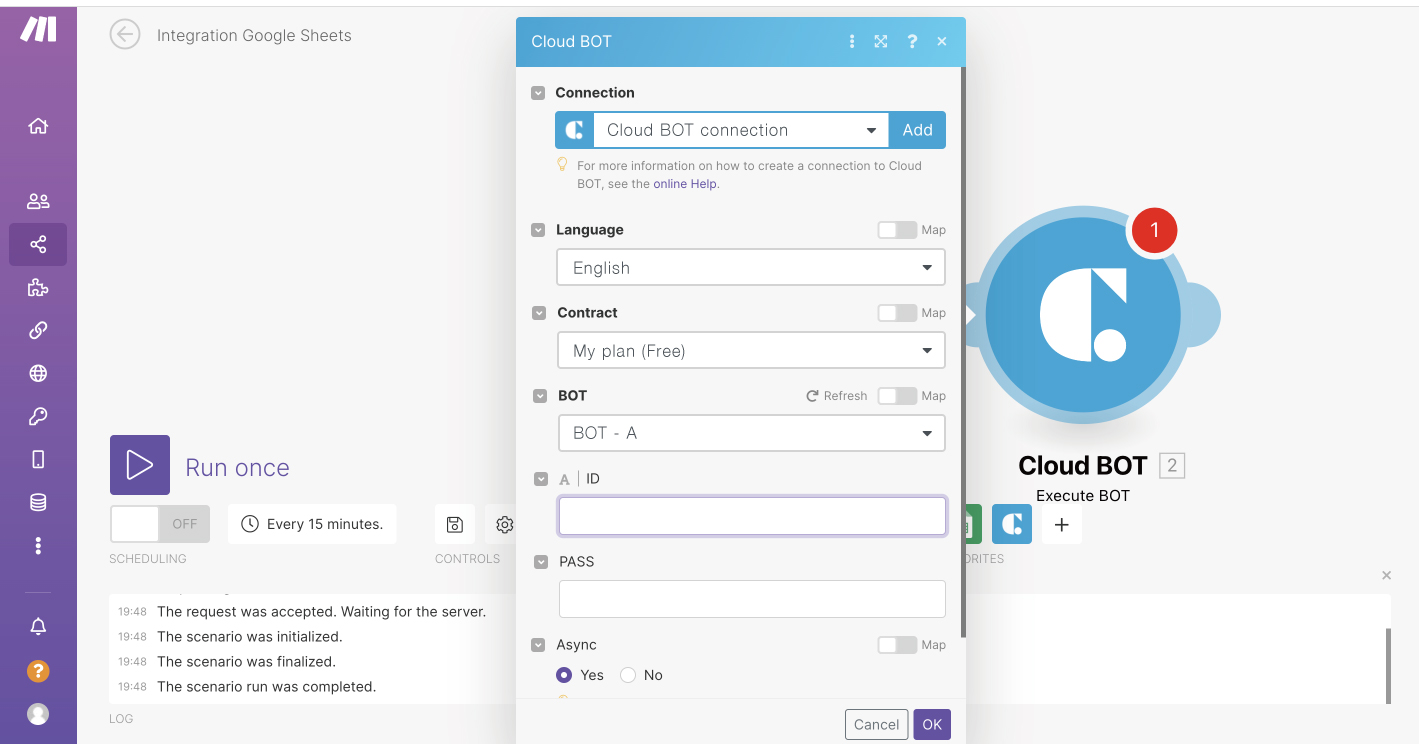The height and width of the screenshot is (744, 1419).
Task: Click the Cloud BOT favorites icon
Action: pyautogui.click(x=1012, y=524)
